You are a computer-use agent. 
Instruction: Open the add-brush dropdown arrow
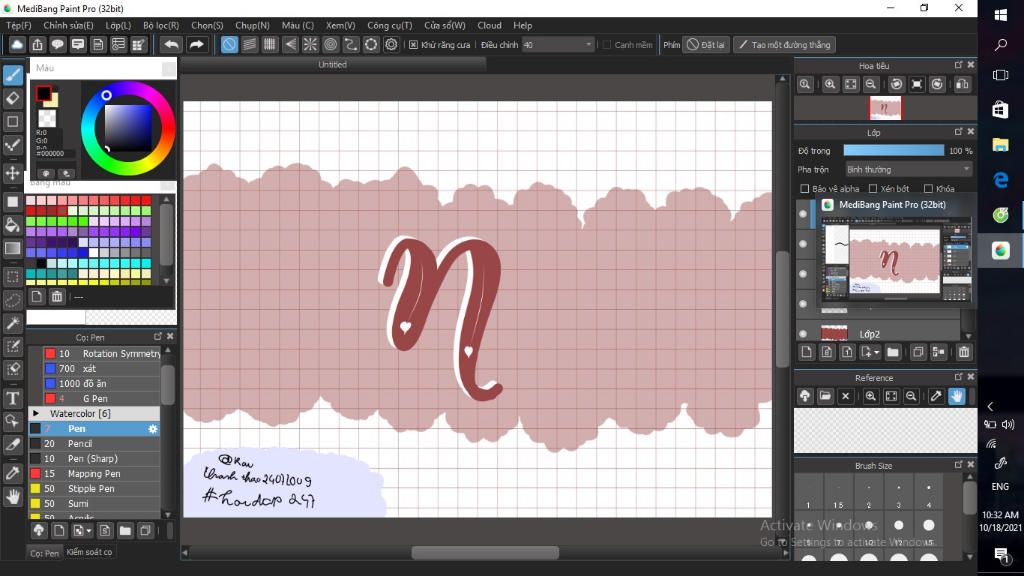[x=89, y=530]
